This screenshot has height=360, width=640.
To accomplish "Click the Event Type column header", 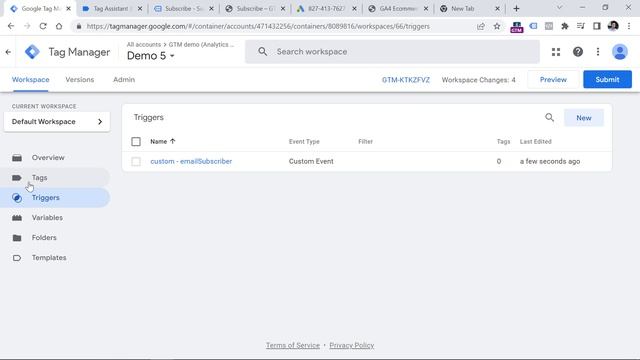I will (x=304, y=142).
